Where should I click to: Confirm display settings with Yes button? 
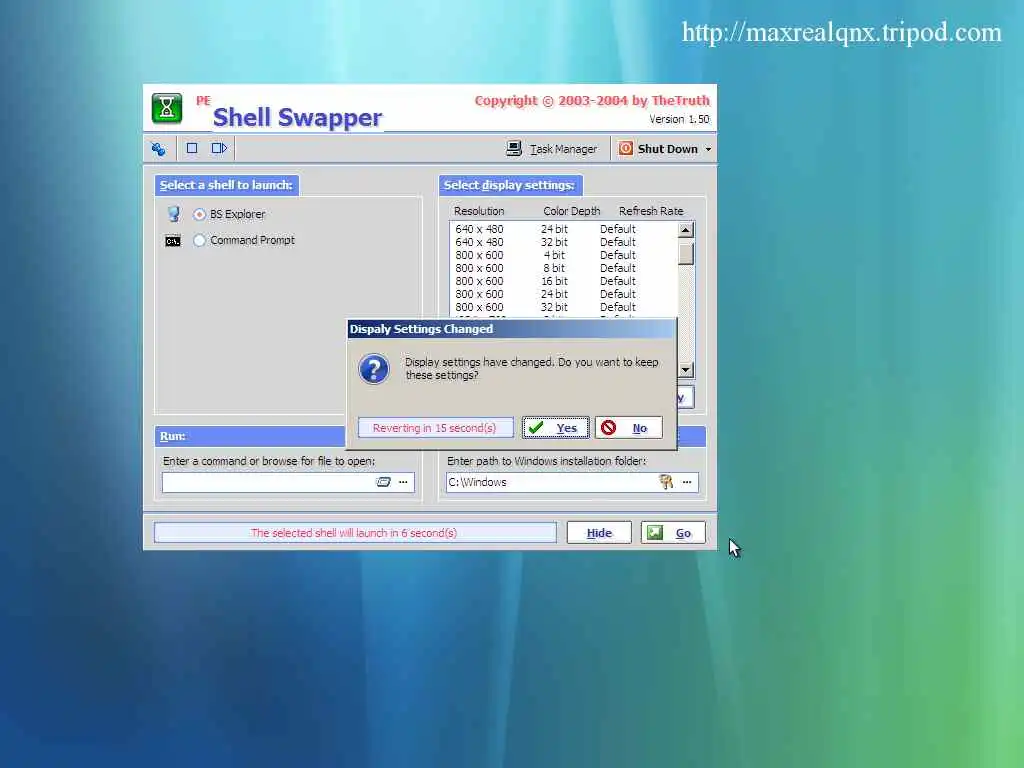pos(556,428)
